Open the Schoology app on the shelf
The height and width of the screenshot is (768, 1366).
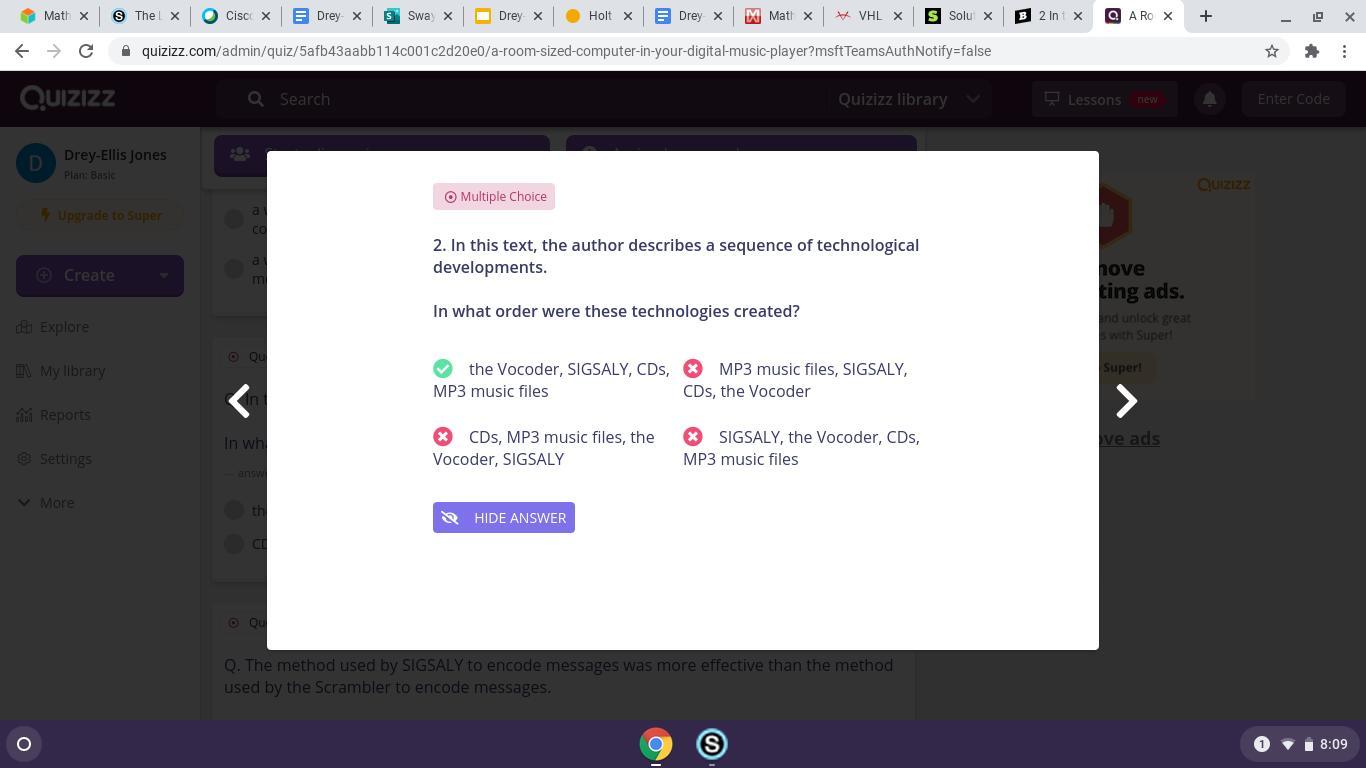(x=712, y=744)
